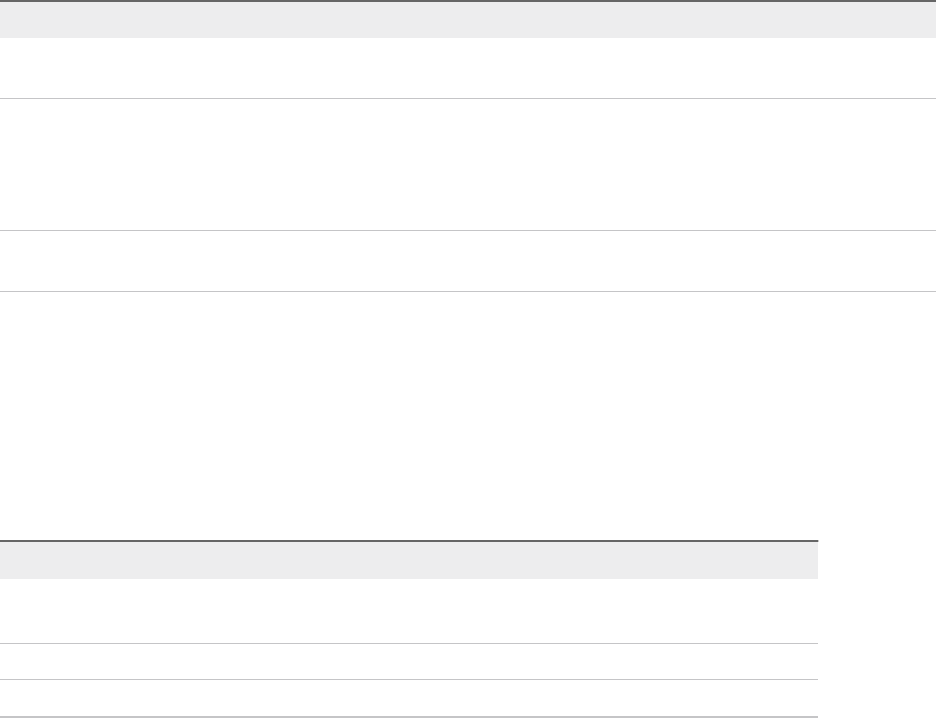Click the divider under upper table's tall row
936x718 pixels.
point(468,231)
